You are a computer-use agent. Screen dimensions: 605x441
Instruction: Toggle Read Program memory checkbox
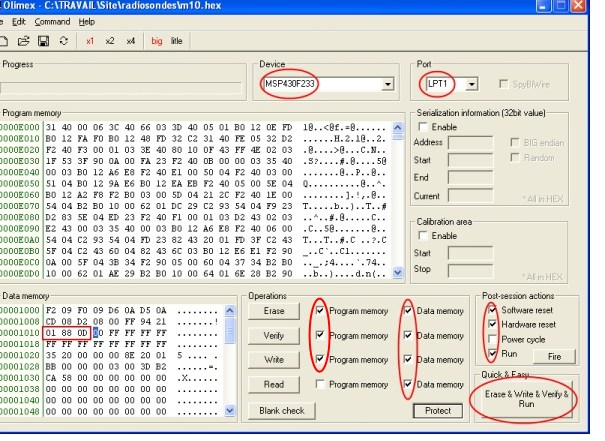(320, 384)
